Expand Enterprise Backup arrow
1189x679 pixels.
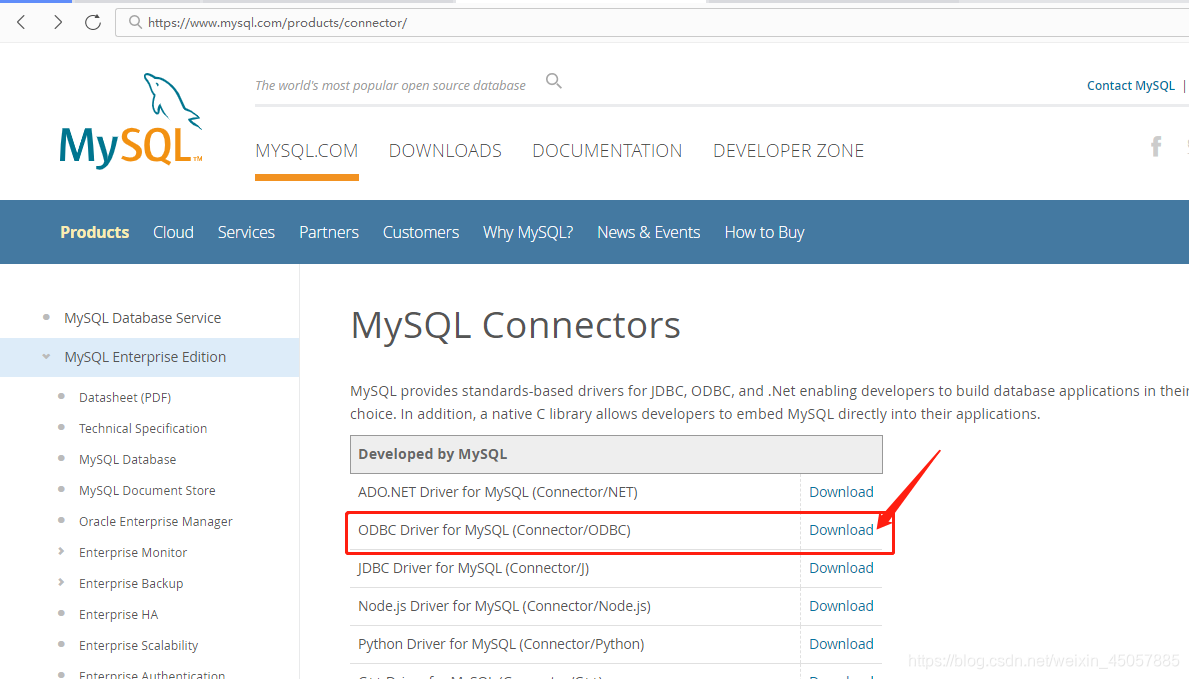[x=61, y=583]
